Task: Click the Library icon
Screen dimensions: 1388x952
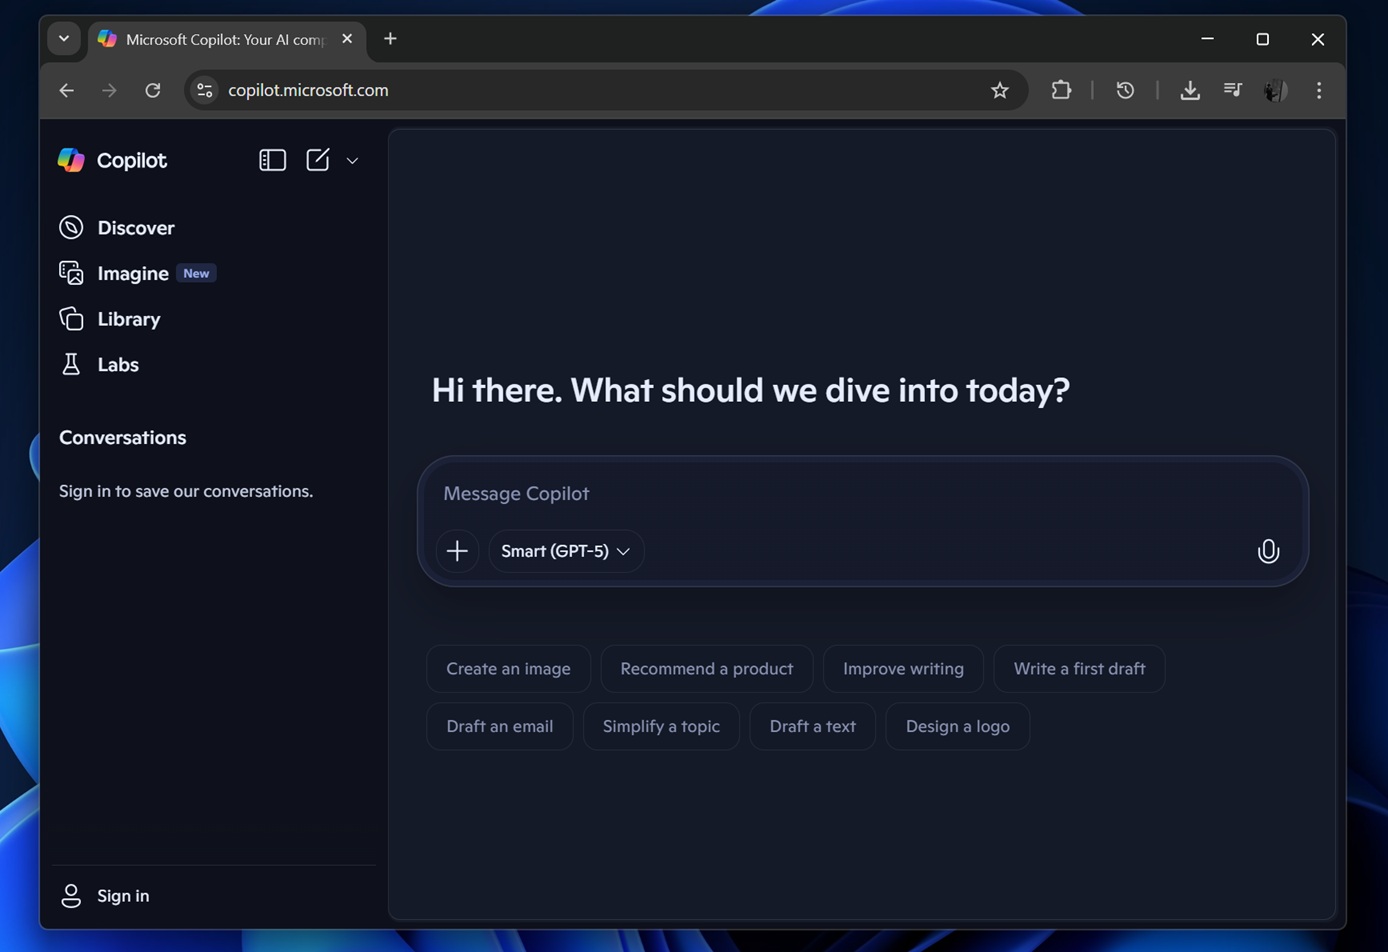Action: (x=70, y=318)
